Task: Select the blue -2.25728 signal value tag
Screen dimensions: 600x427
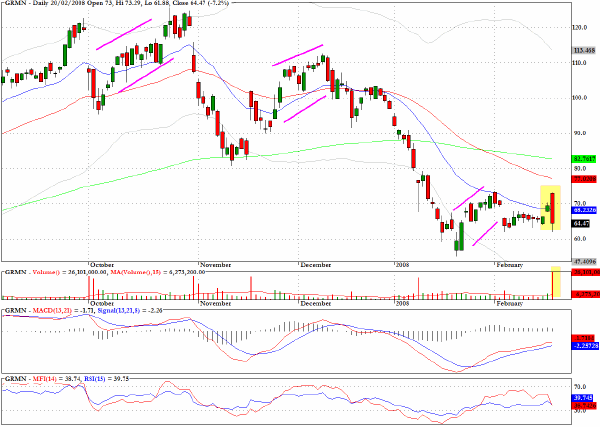Action: tap(585, 346)
